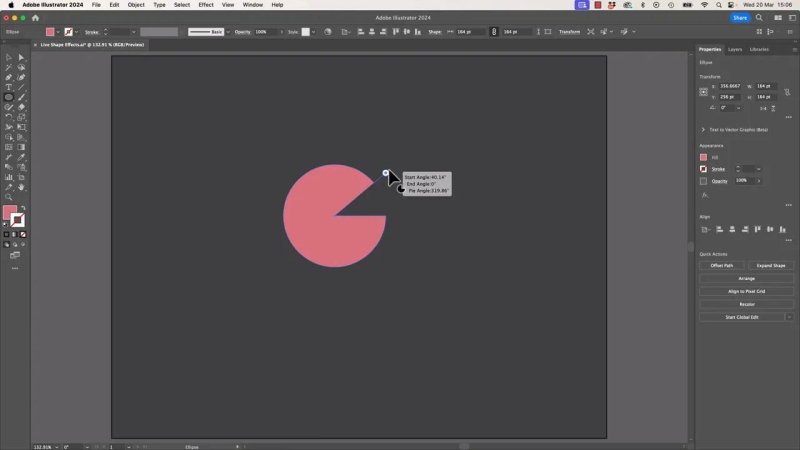Expand Text to Vector Graphic section
Image resolution: width=800 pixels, height=450 pixels.
tap(703, 130)
